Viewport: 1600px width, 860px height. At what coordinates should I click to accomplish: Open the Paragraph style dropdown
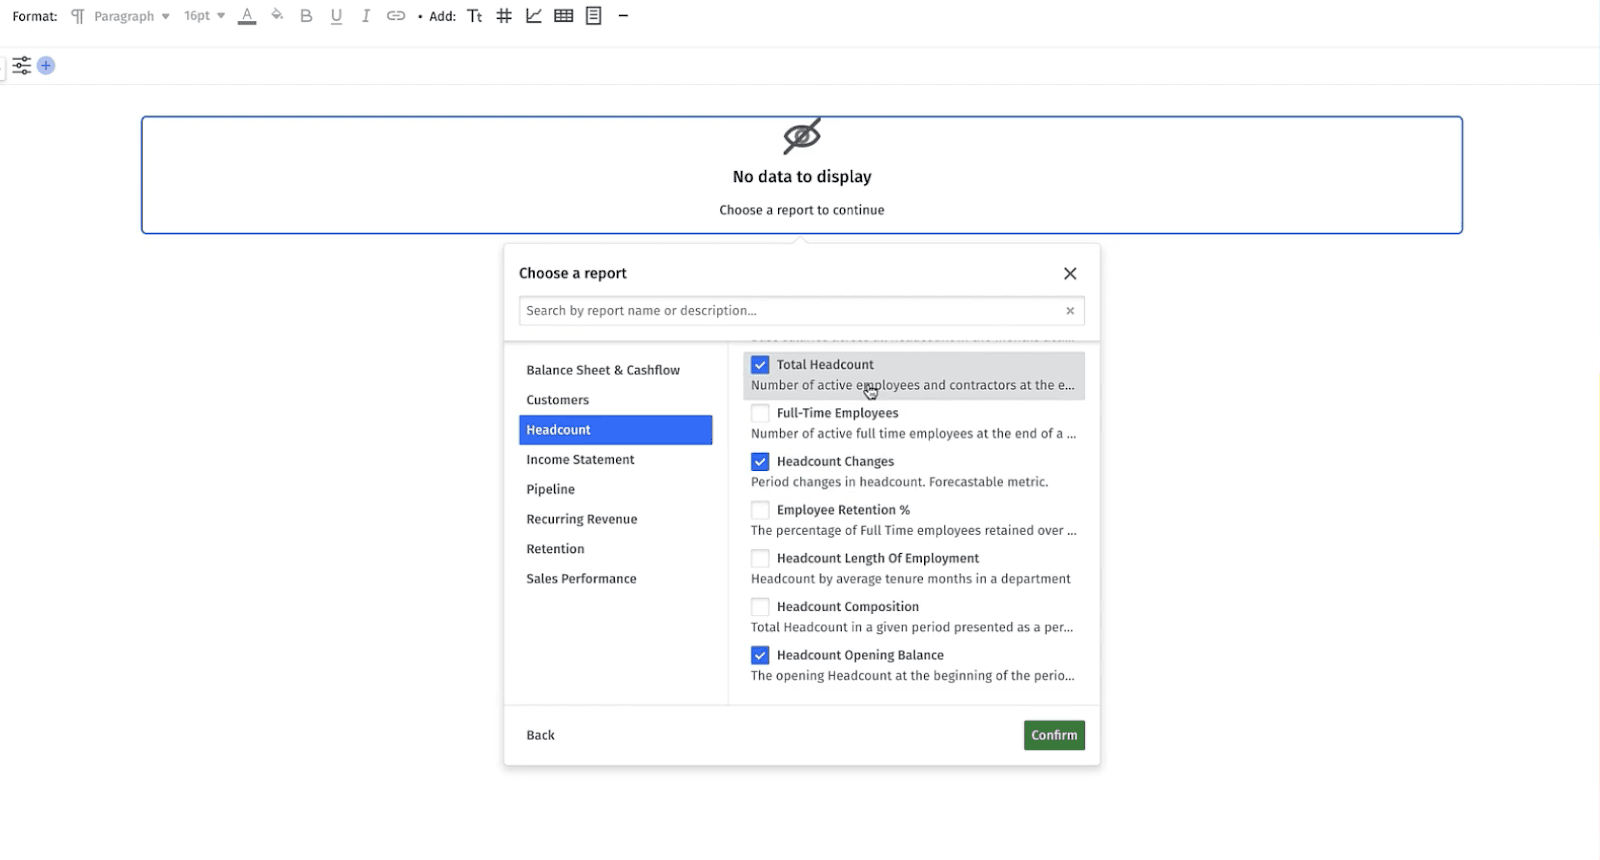pyautogui.click(x=131, y=16)
